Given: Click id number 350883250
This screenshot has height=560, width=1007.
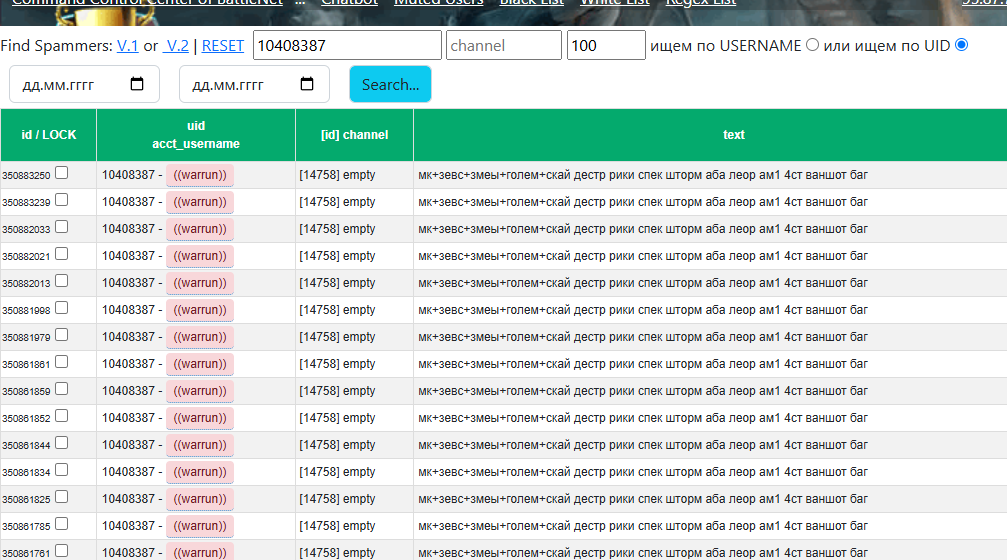Looking at the screenshot, I should (26, 175).
